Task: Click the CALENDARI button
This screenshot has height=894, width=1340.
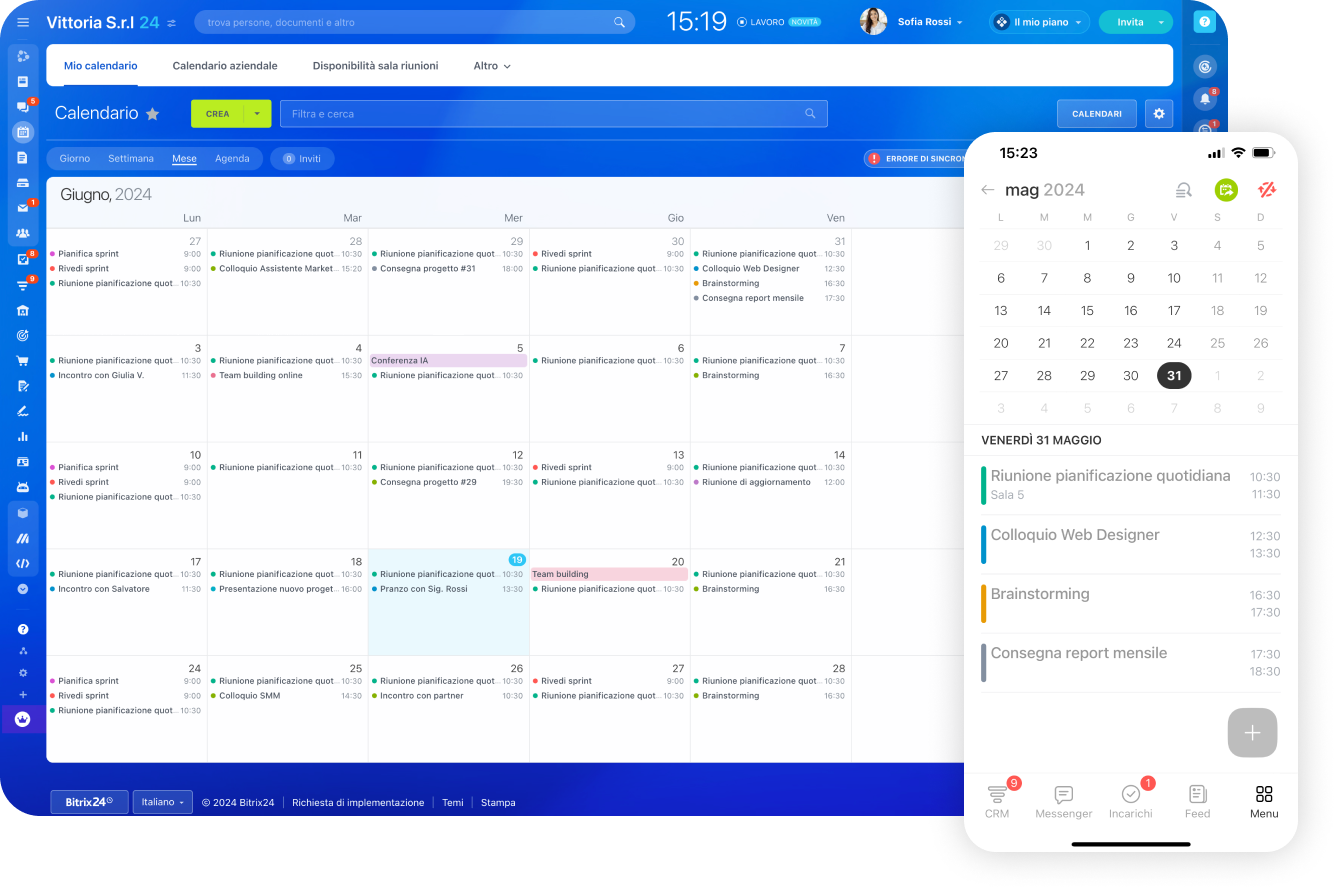Action: click(1096, 114)
